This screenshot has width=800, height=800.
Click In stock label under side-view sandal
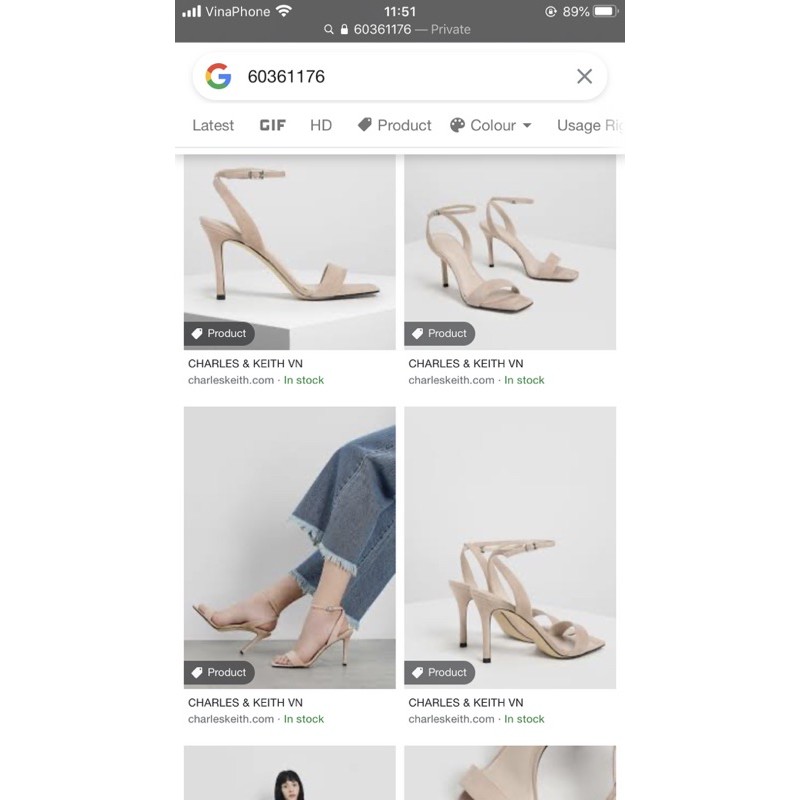304,380
